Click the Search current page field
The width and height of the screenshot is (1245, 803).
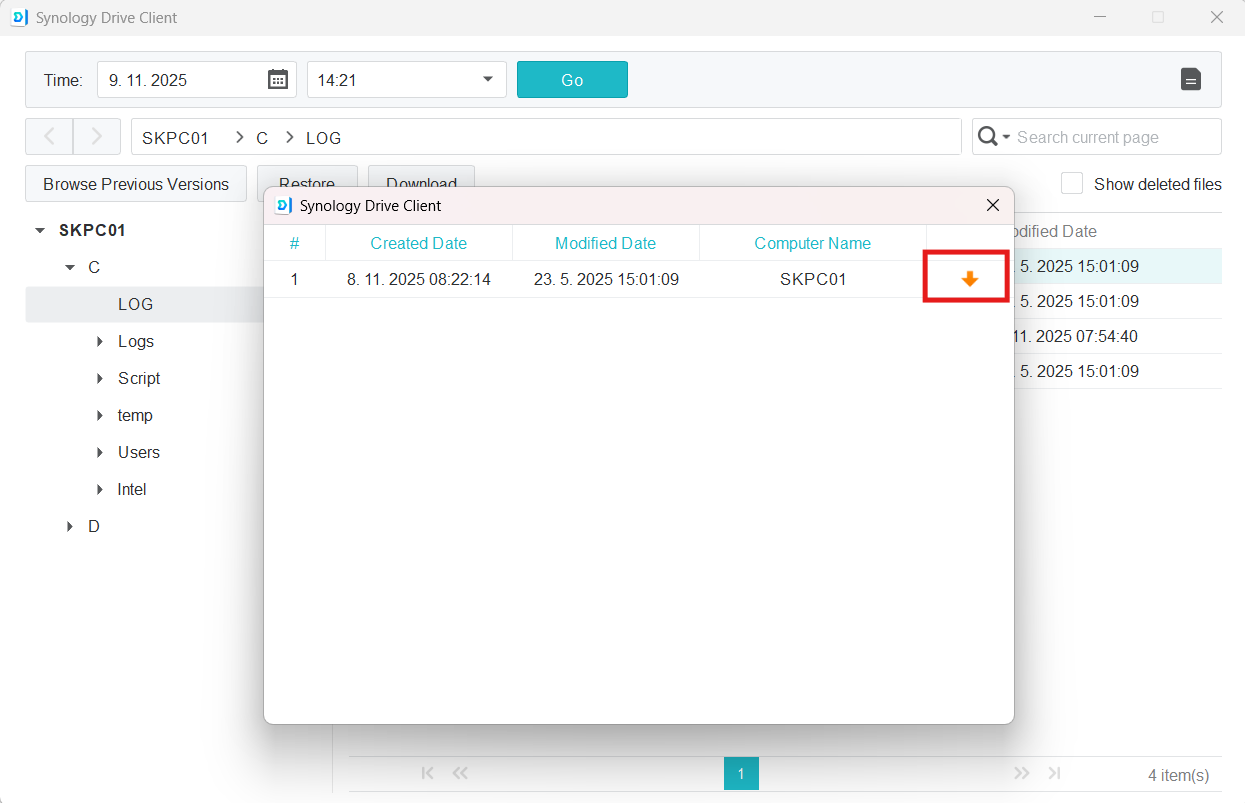(x=1110, y=137)
